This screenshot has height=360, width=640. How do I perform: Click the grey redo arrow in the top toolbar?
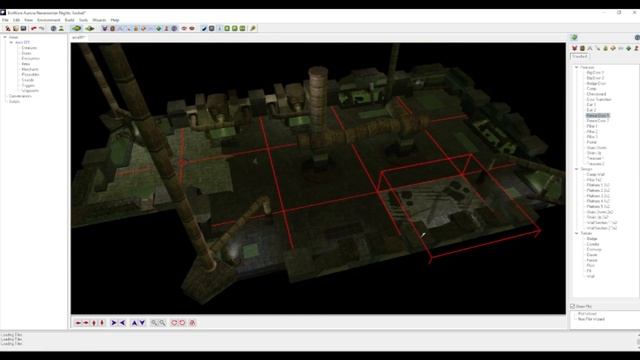[42, 29]
